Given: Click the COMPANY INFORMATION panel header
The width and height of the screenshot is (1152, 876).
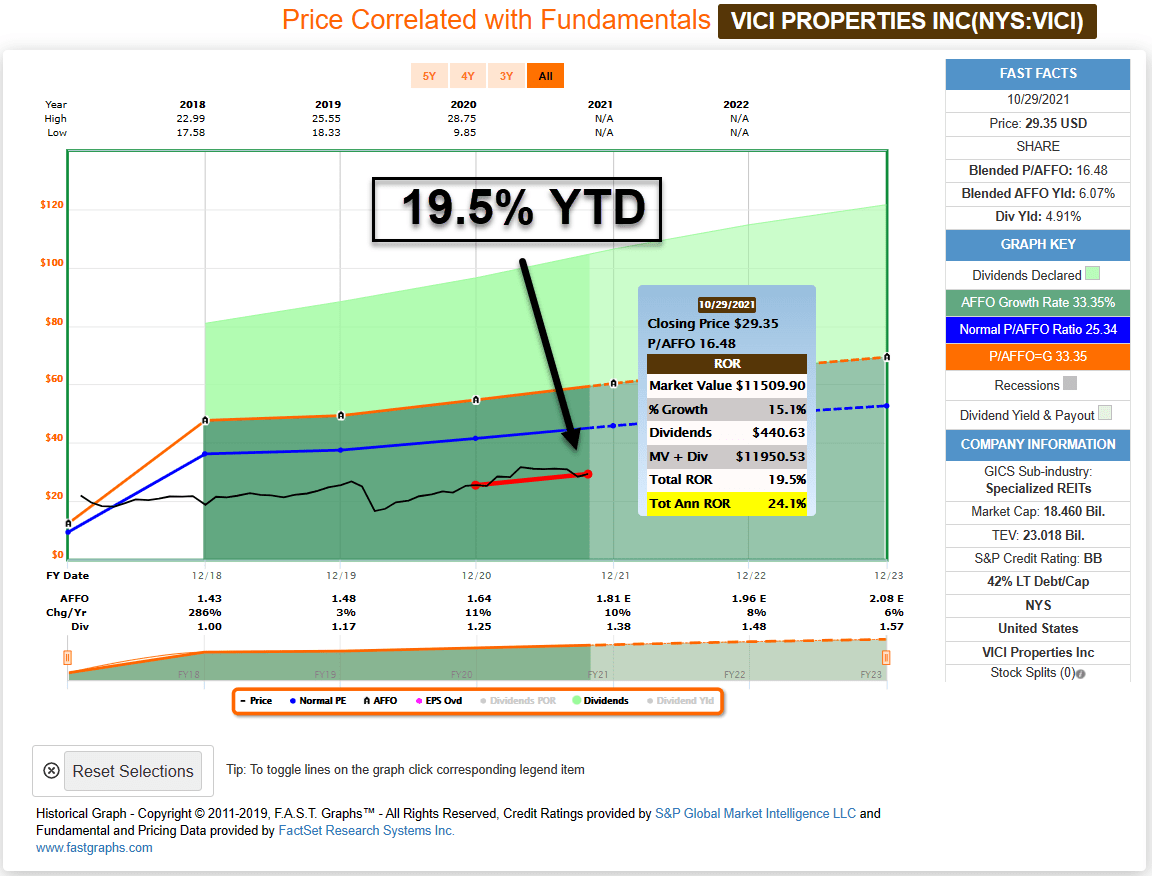Looking at the screenshot, I should click(1037, 445).
